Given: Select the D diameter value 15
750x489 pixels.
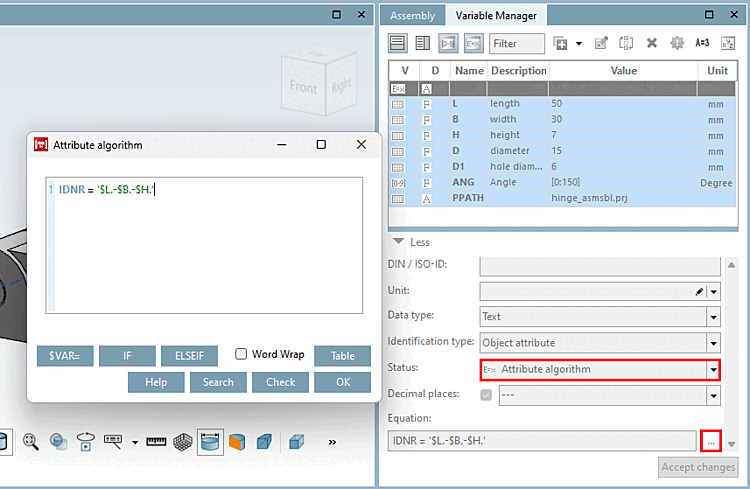Looking at the screenshot, I should coord(556,151).
